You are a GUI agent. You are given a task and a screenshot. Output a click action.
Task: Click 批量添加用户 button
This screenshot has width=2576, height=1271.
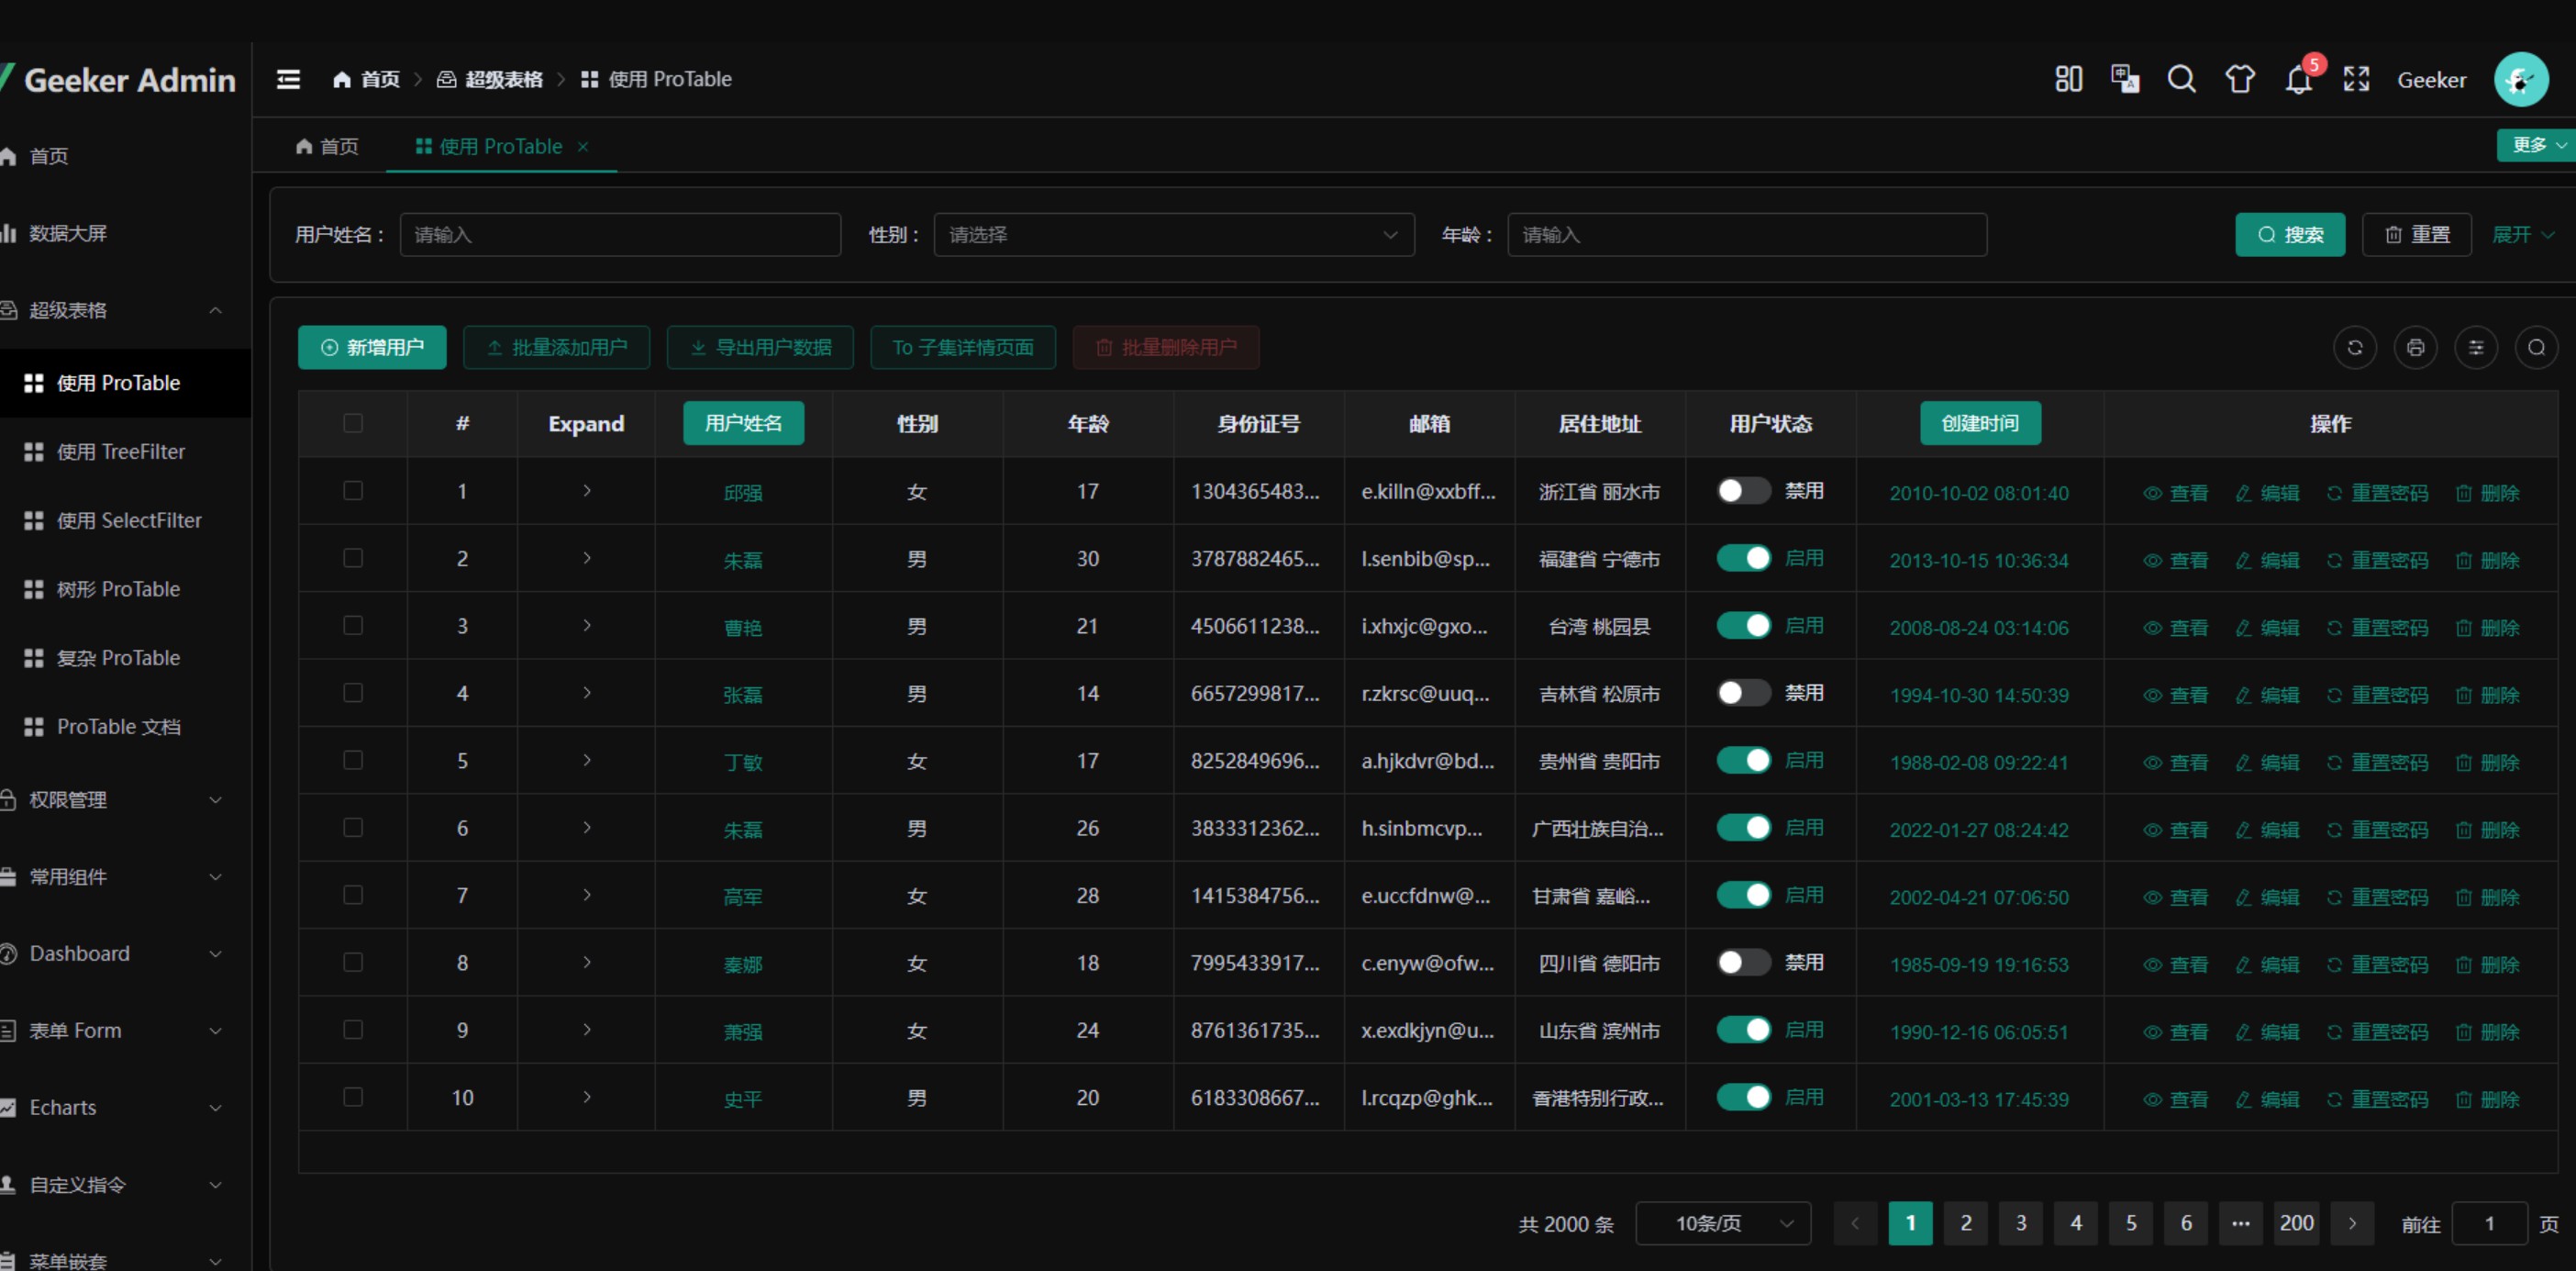click(556, 347)
